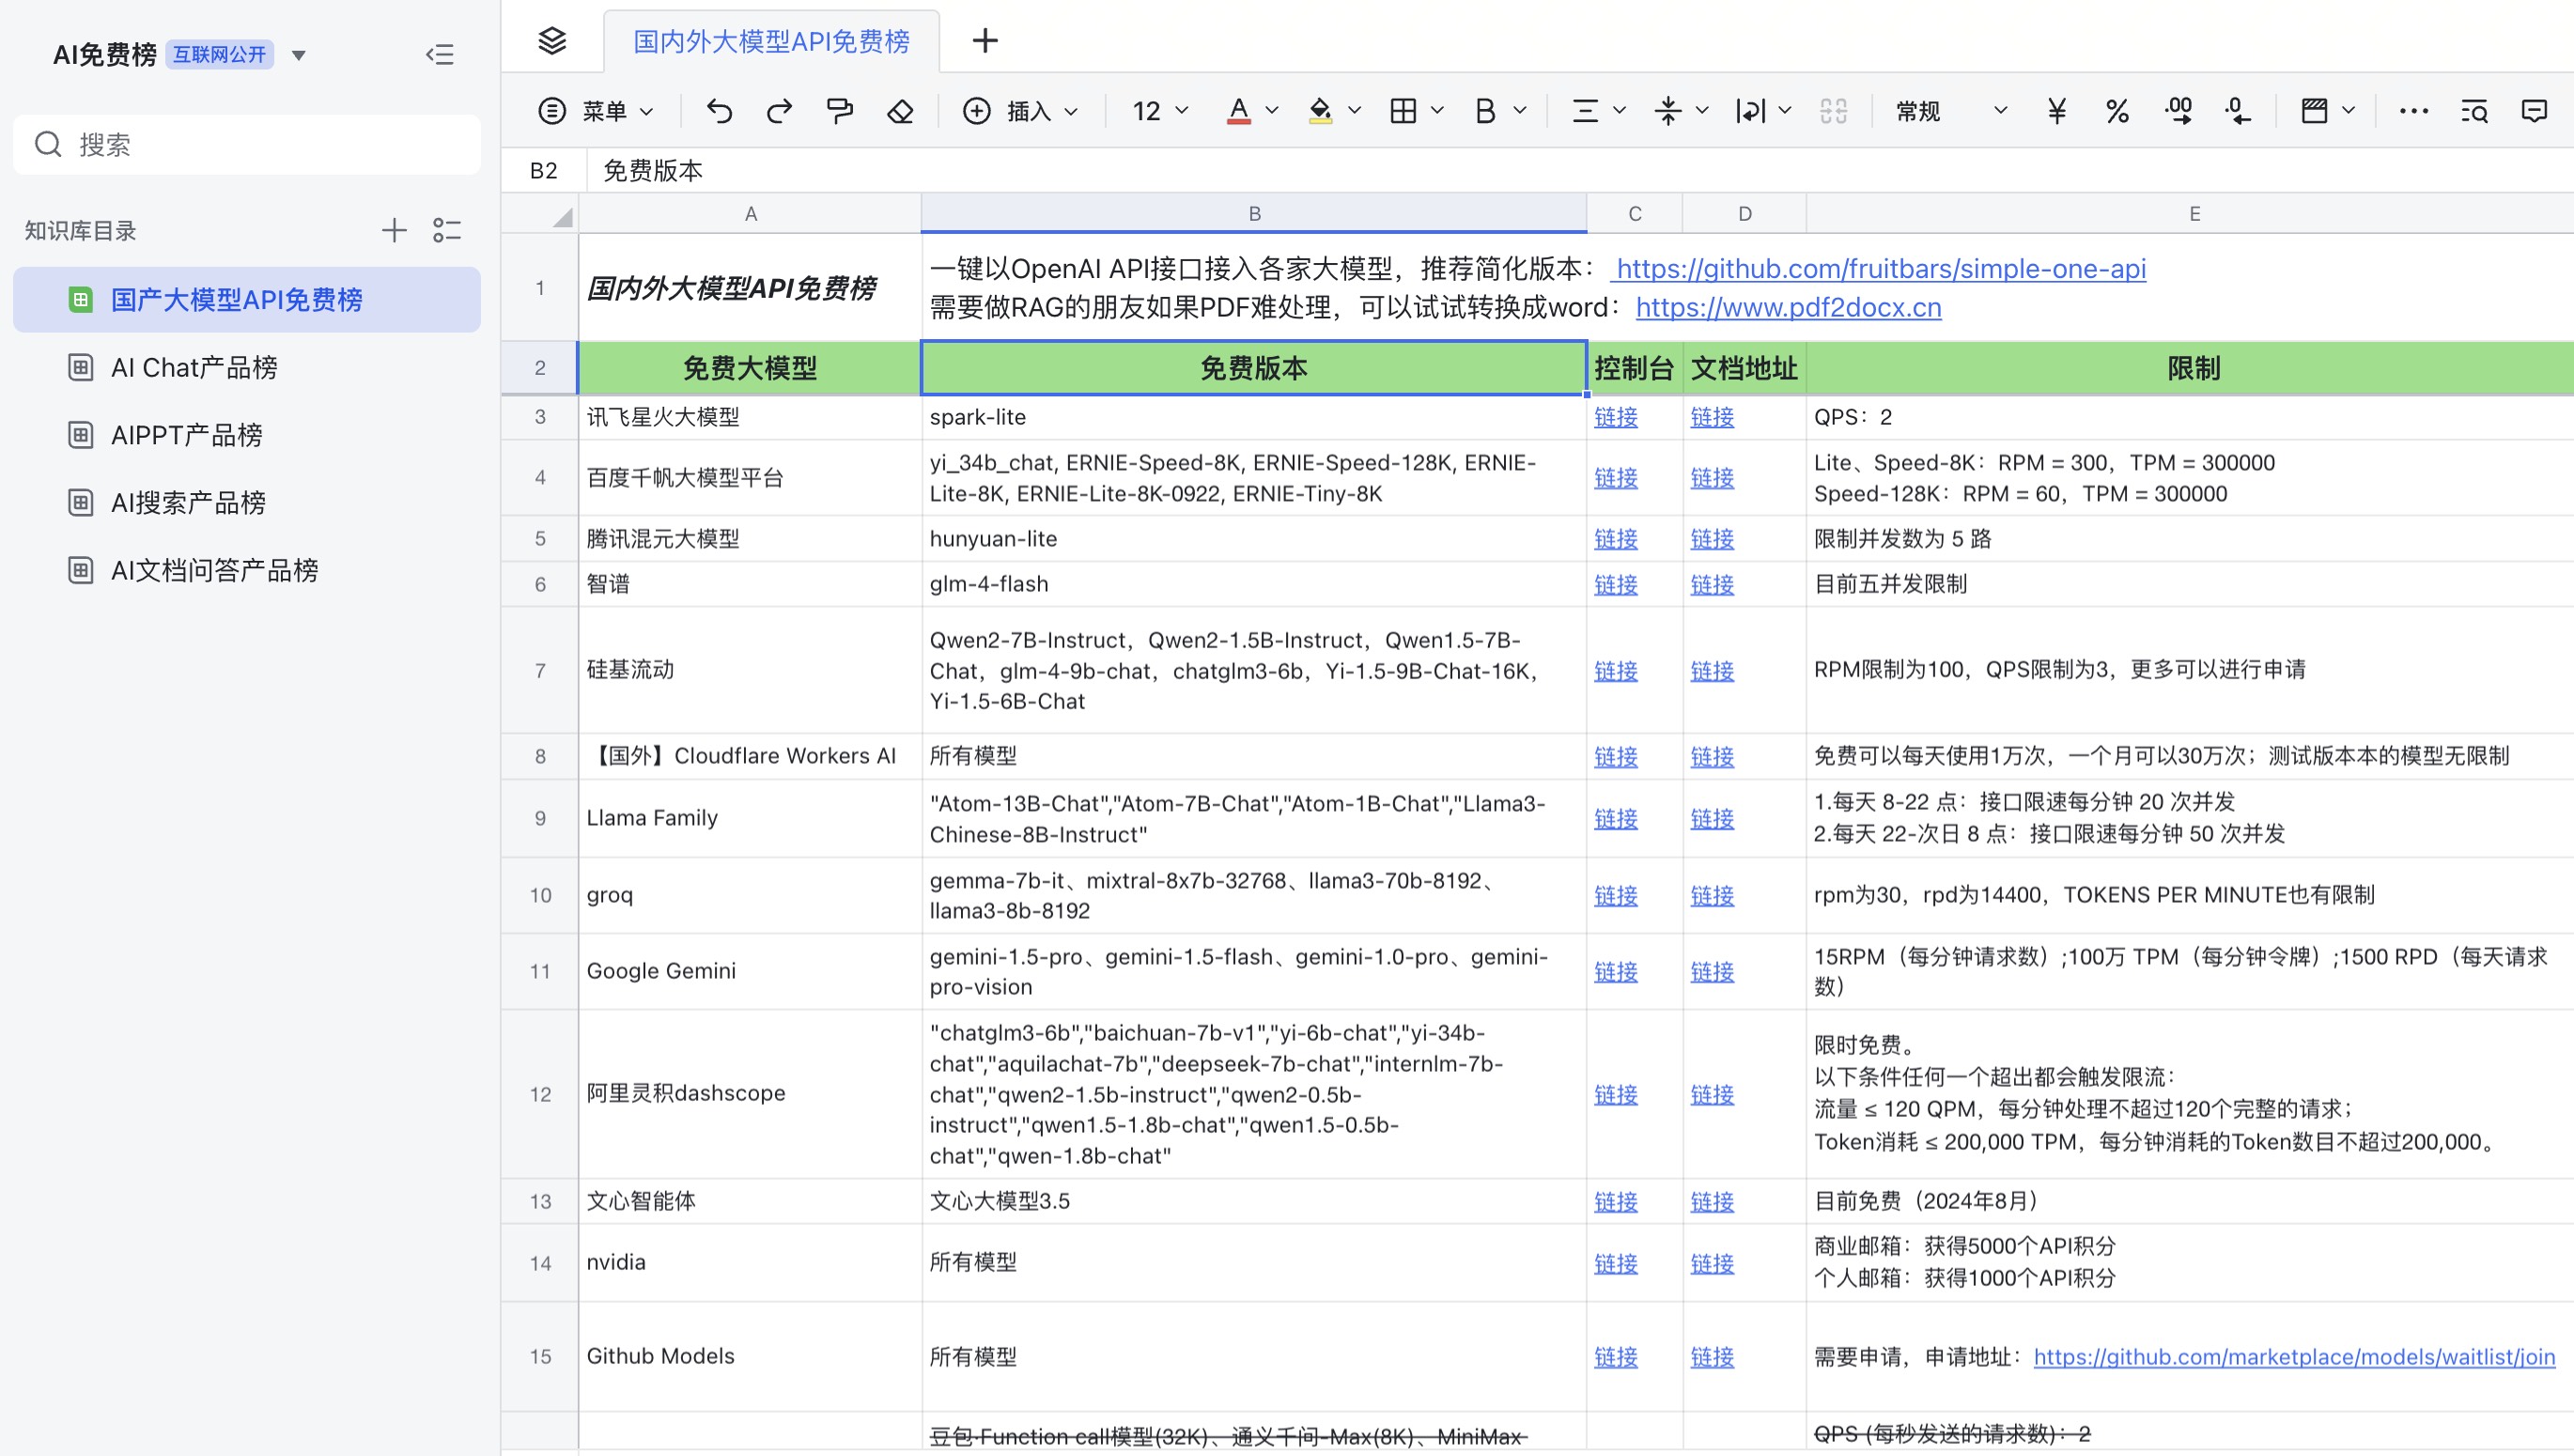The width and height of the screenshot is (2574, 1456).
Task: Click the undo arrow icon
Action: point(719,110)
